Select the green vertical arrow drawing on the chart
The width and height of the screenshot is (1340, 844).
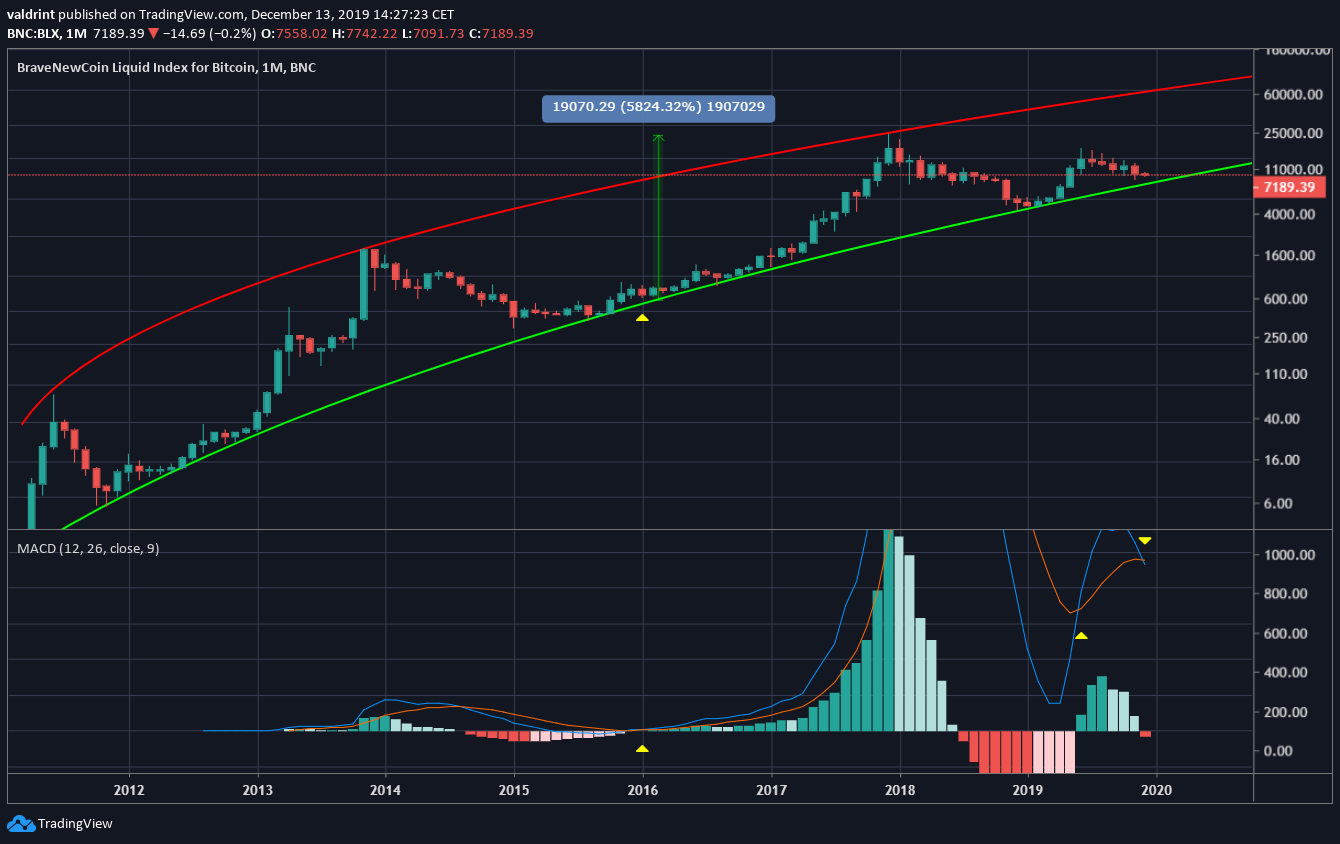click(658, 215)
